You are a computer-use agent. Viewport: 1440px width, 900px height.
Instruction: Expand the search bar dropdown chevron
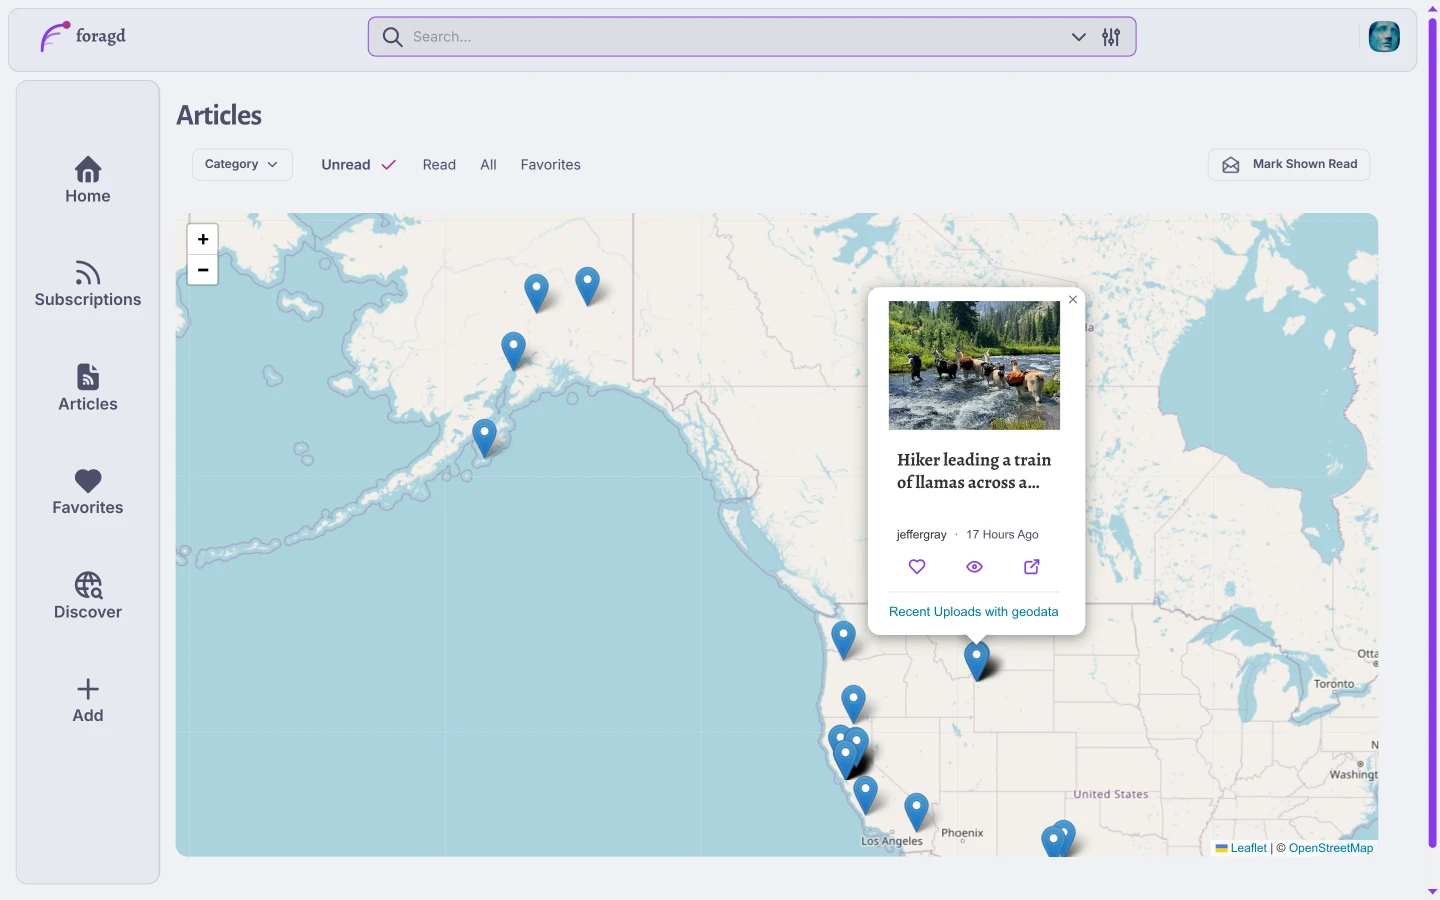[x=1079, y=37]
